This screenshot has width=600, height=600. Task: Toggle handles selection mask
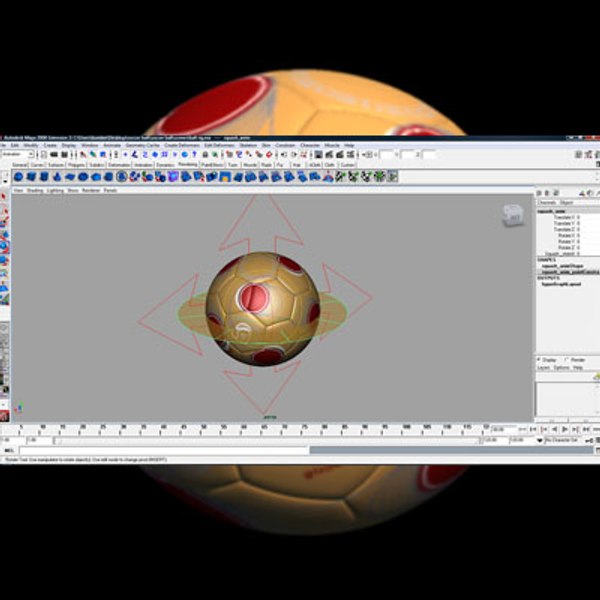click(x=125, y=155)
